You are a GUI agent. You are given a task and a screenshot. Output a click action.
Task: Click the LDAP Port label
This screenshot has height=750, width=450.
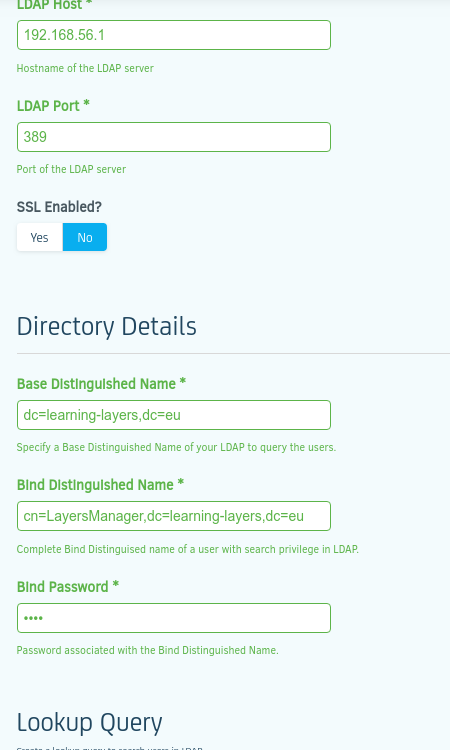coord(53,106)
